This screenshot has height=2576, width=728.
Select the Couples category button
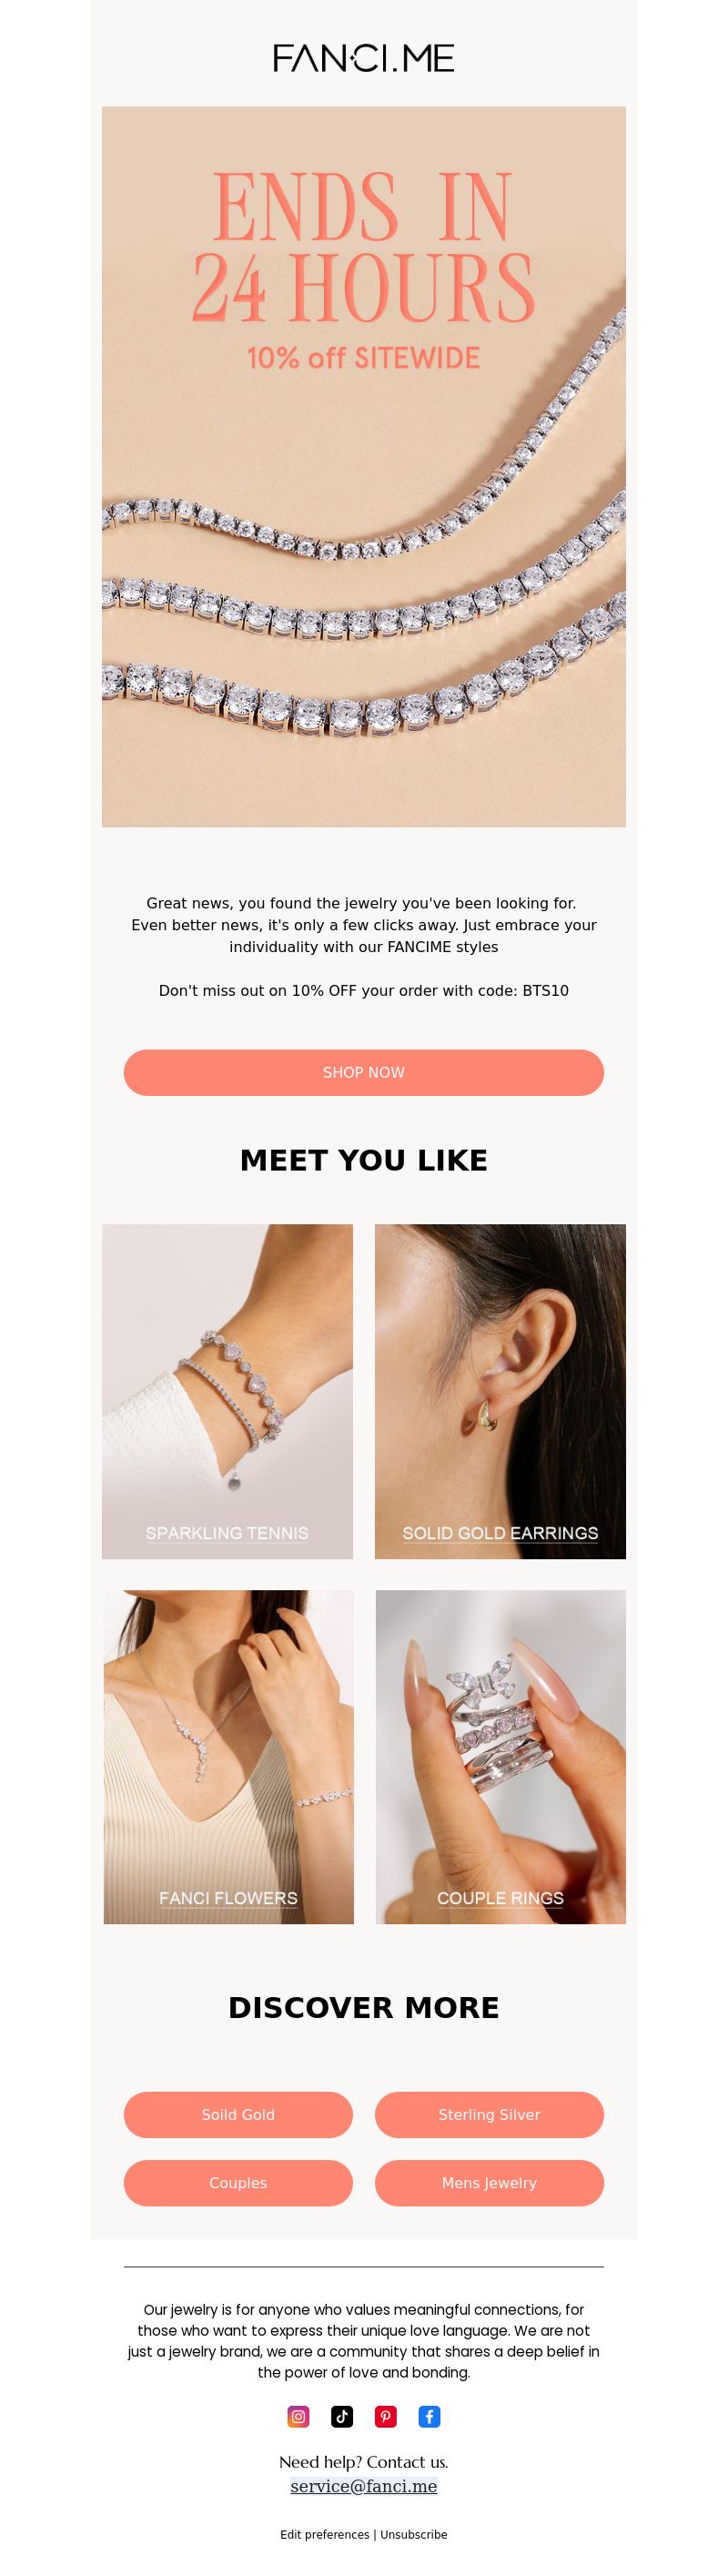coord(238,2182)
